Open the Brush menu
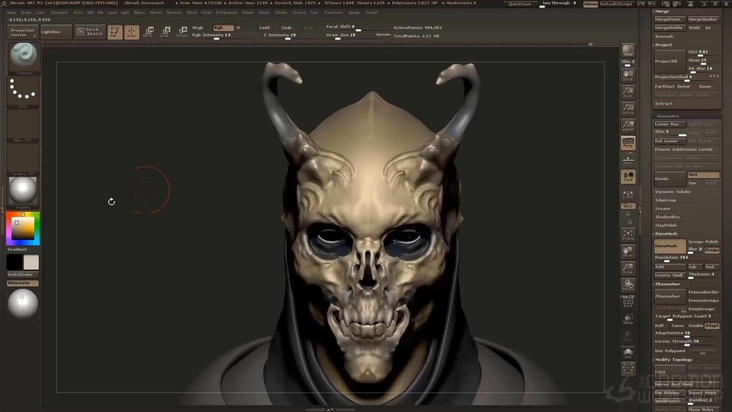732x412 pixels. pos(26,13)
